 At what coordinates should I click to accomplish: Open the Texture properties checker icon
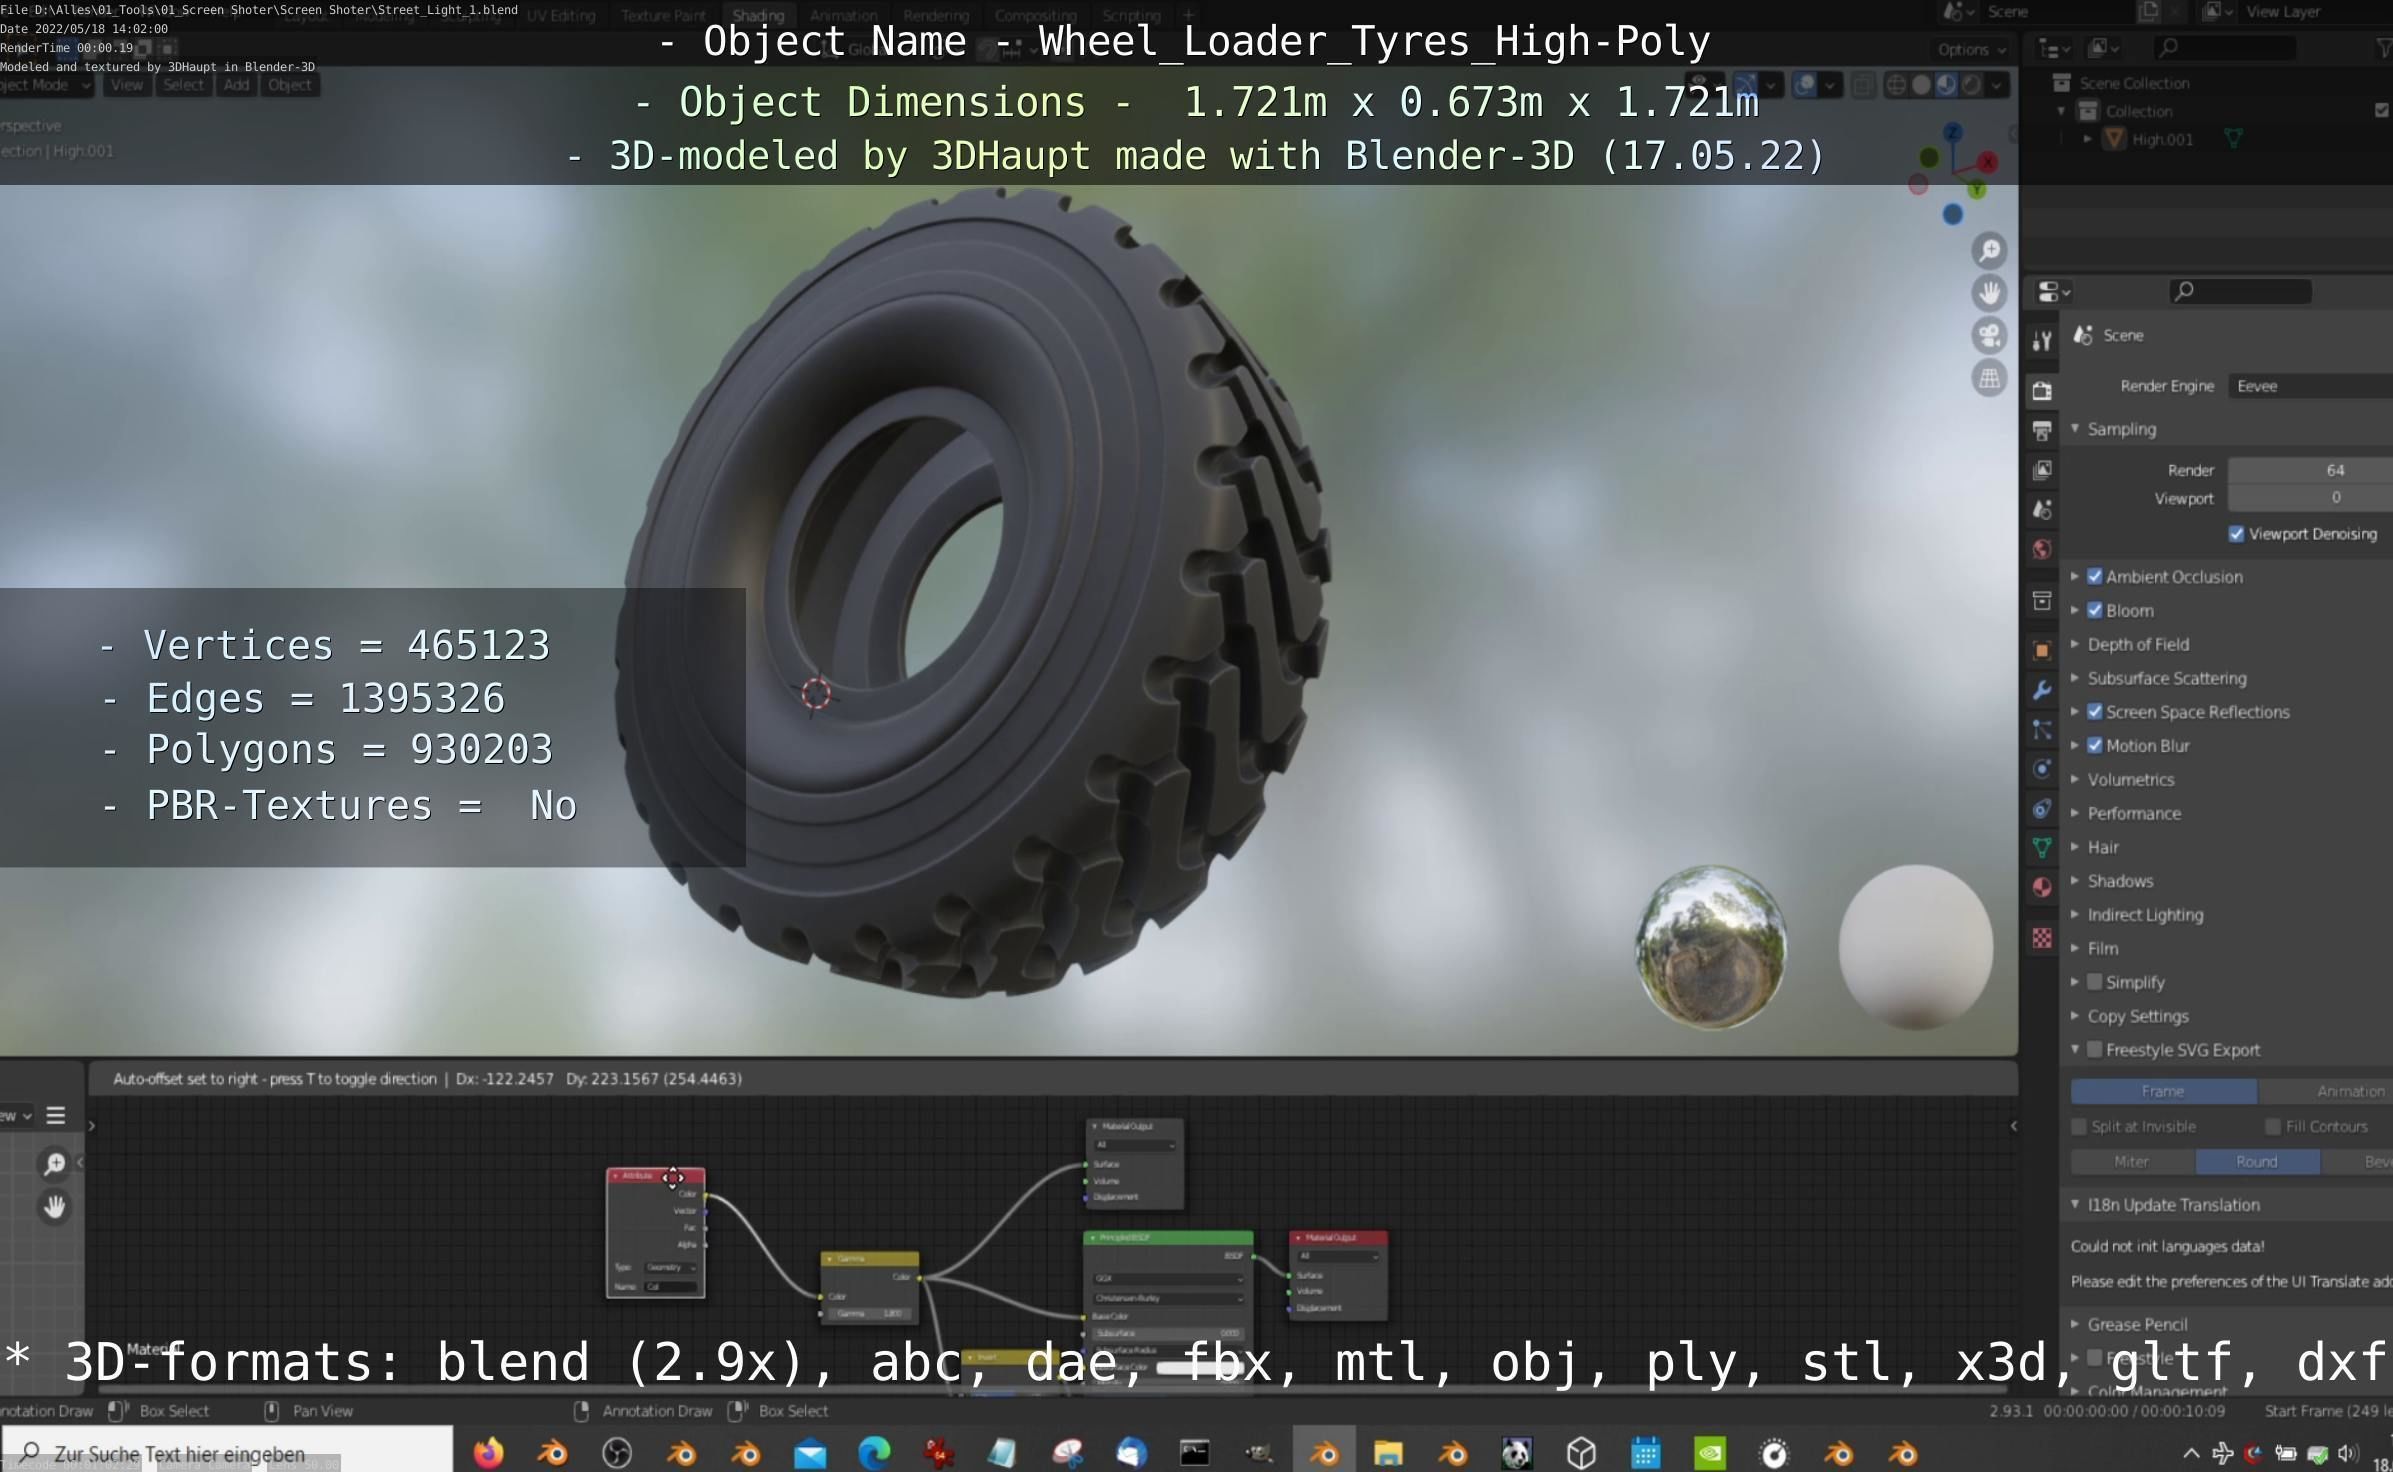coord(2042,938)
